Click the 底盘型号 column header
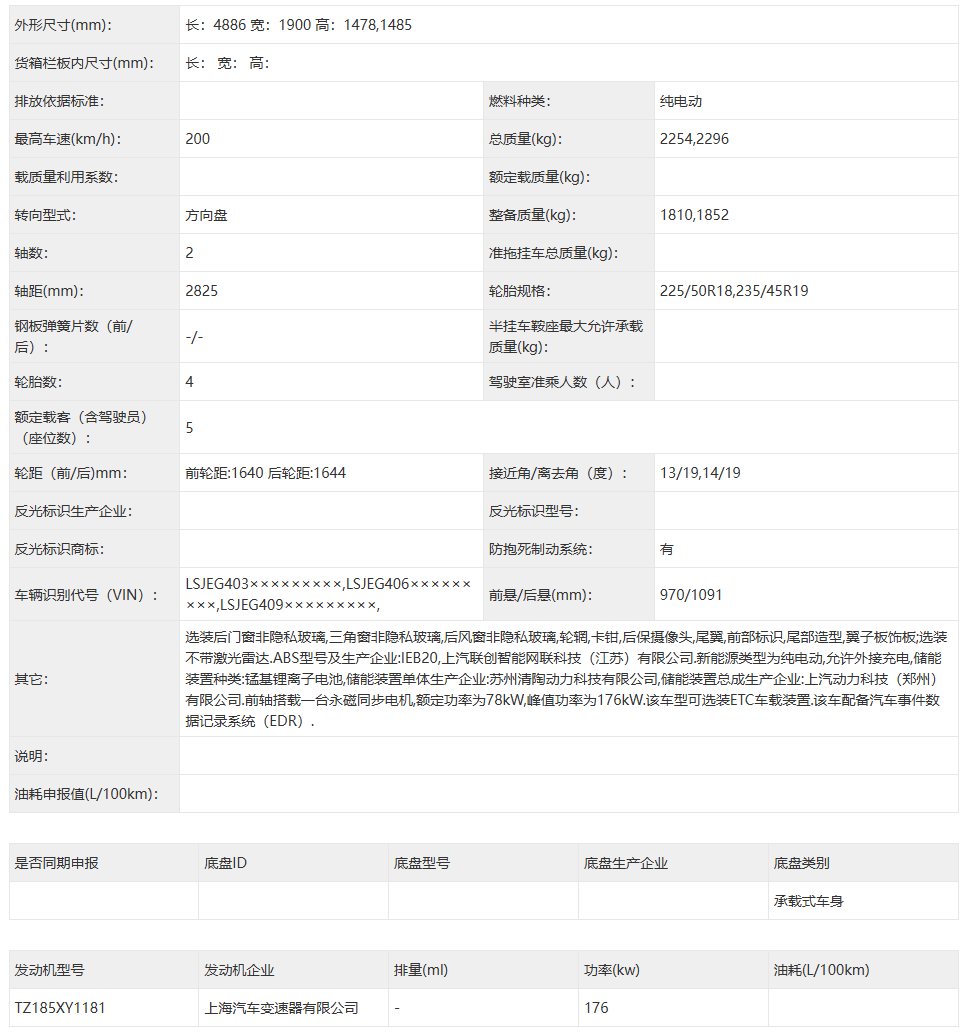 coord(422,863)
